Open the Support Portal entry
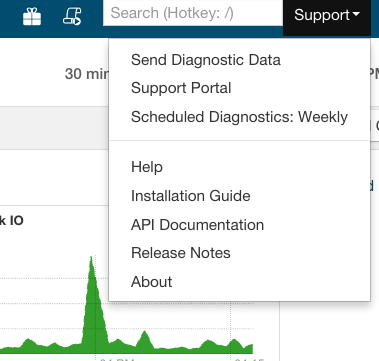The width and height of the screenshot is (379, 361). tap(181, 88)
